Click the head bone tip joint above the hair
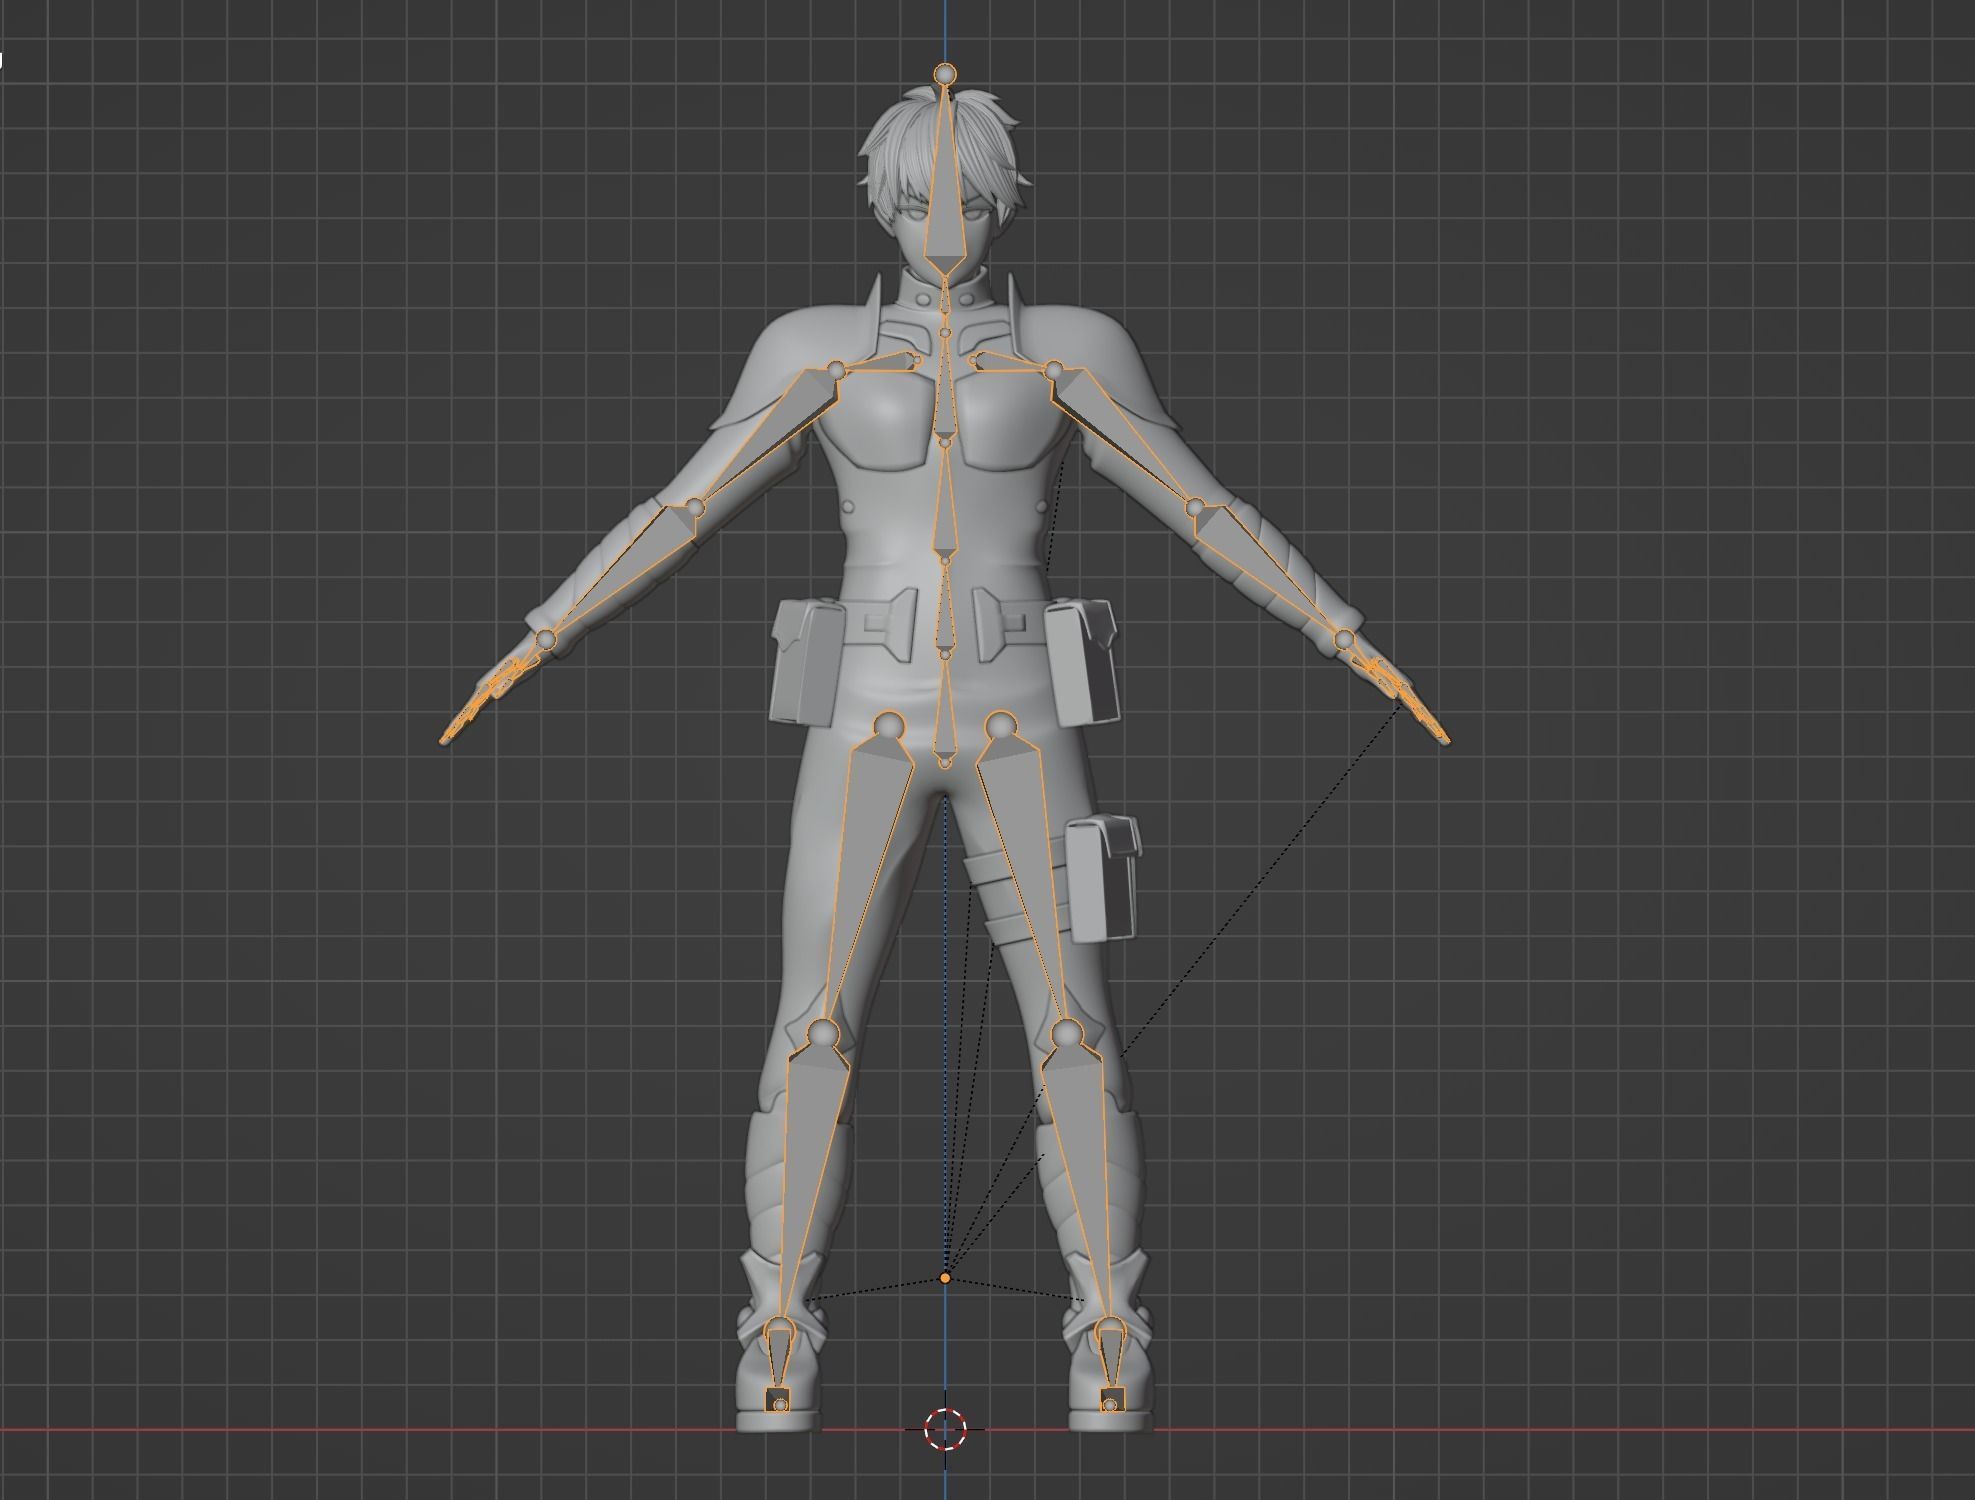Viewport: 1975px width, 1500px height. pyautogui.click(x=945, y=73)
